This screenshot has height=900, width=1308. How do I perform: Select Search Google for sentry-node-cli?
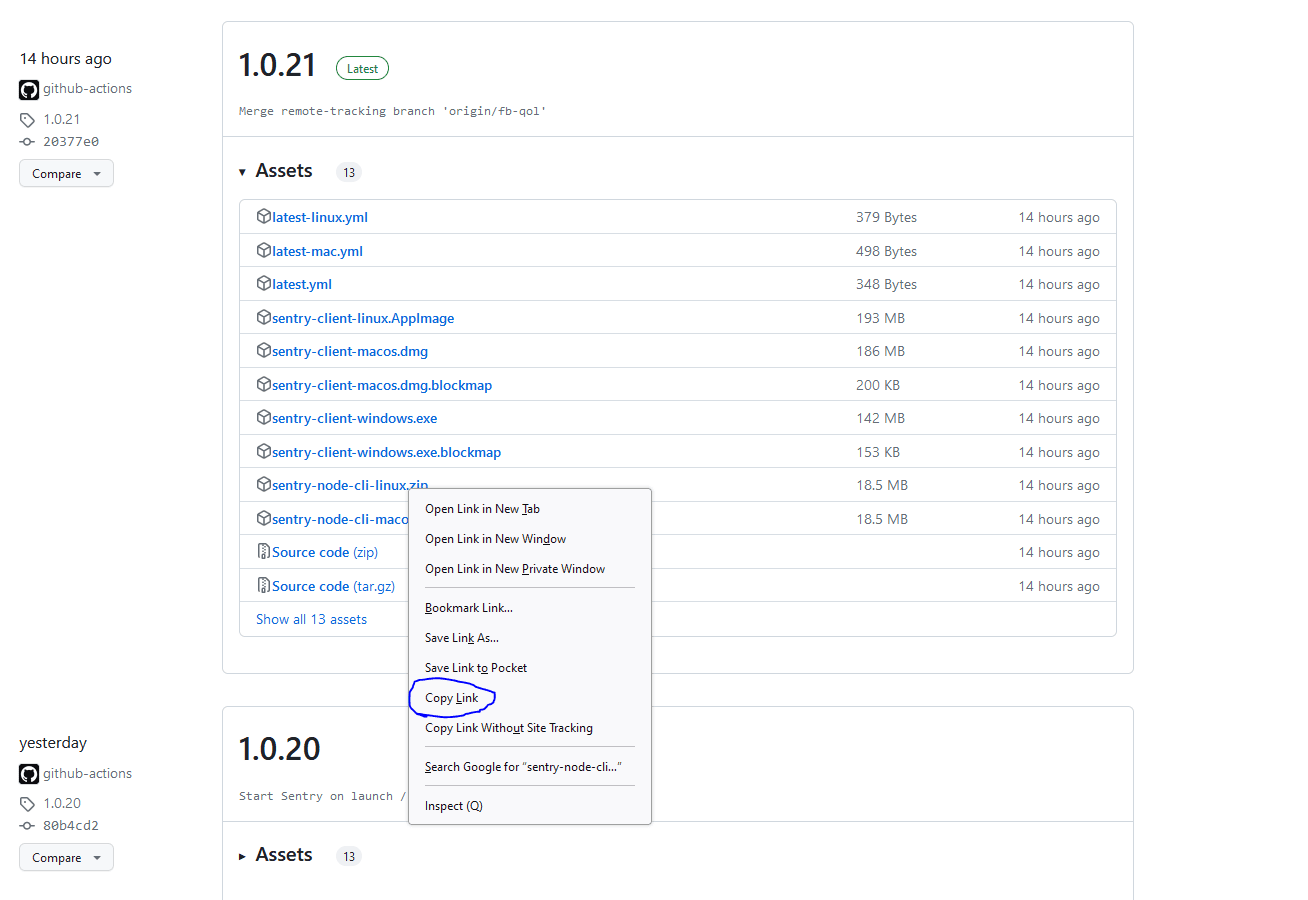[x=530, y=767]
